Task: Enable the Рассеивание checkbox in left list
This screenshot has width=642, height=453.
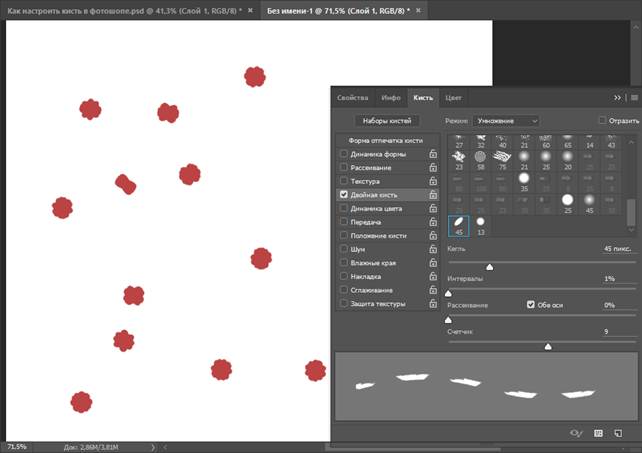Action: (x=344, y=168)
